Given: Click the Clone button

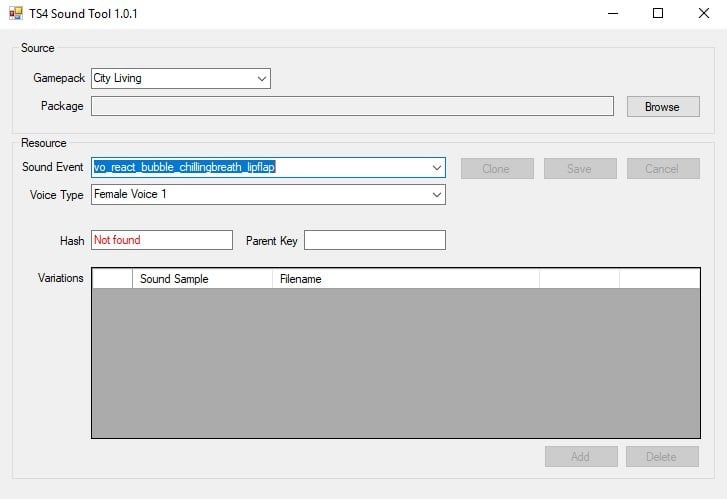Looking at the screenshot, I should [497, 168].
